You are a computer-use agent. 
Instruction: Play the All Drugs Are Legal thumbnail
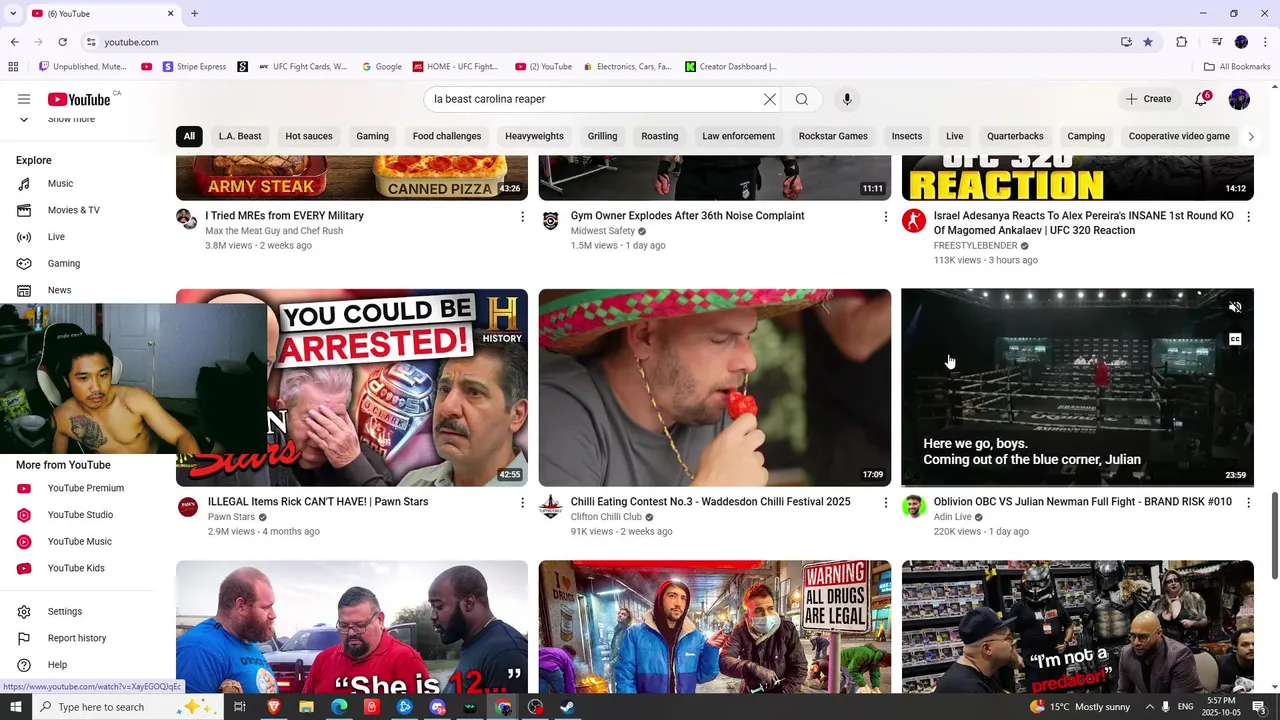coord(715,627)
